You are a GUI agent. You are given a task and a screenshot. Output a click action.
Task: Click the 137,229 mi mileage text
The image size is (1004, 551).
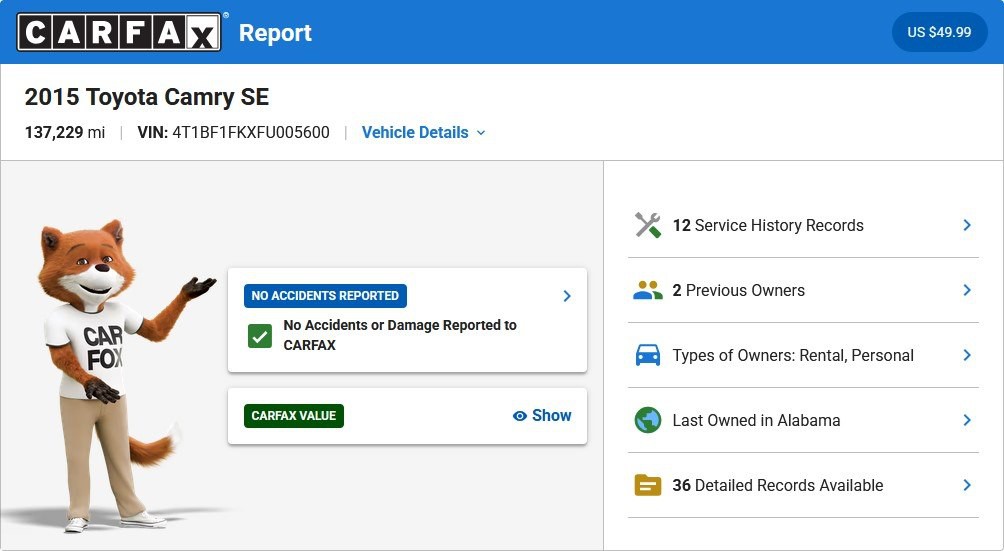65,132
